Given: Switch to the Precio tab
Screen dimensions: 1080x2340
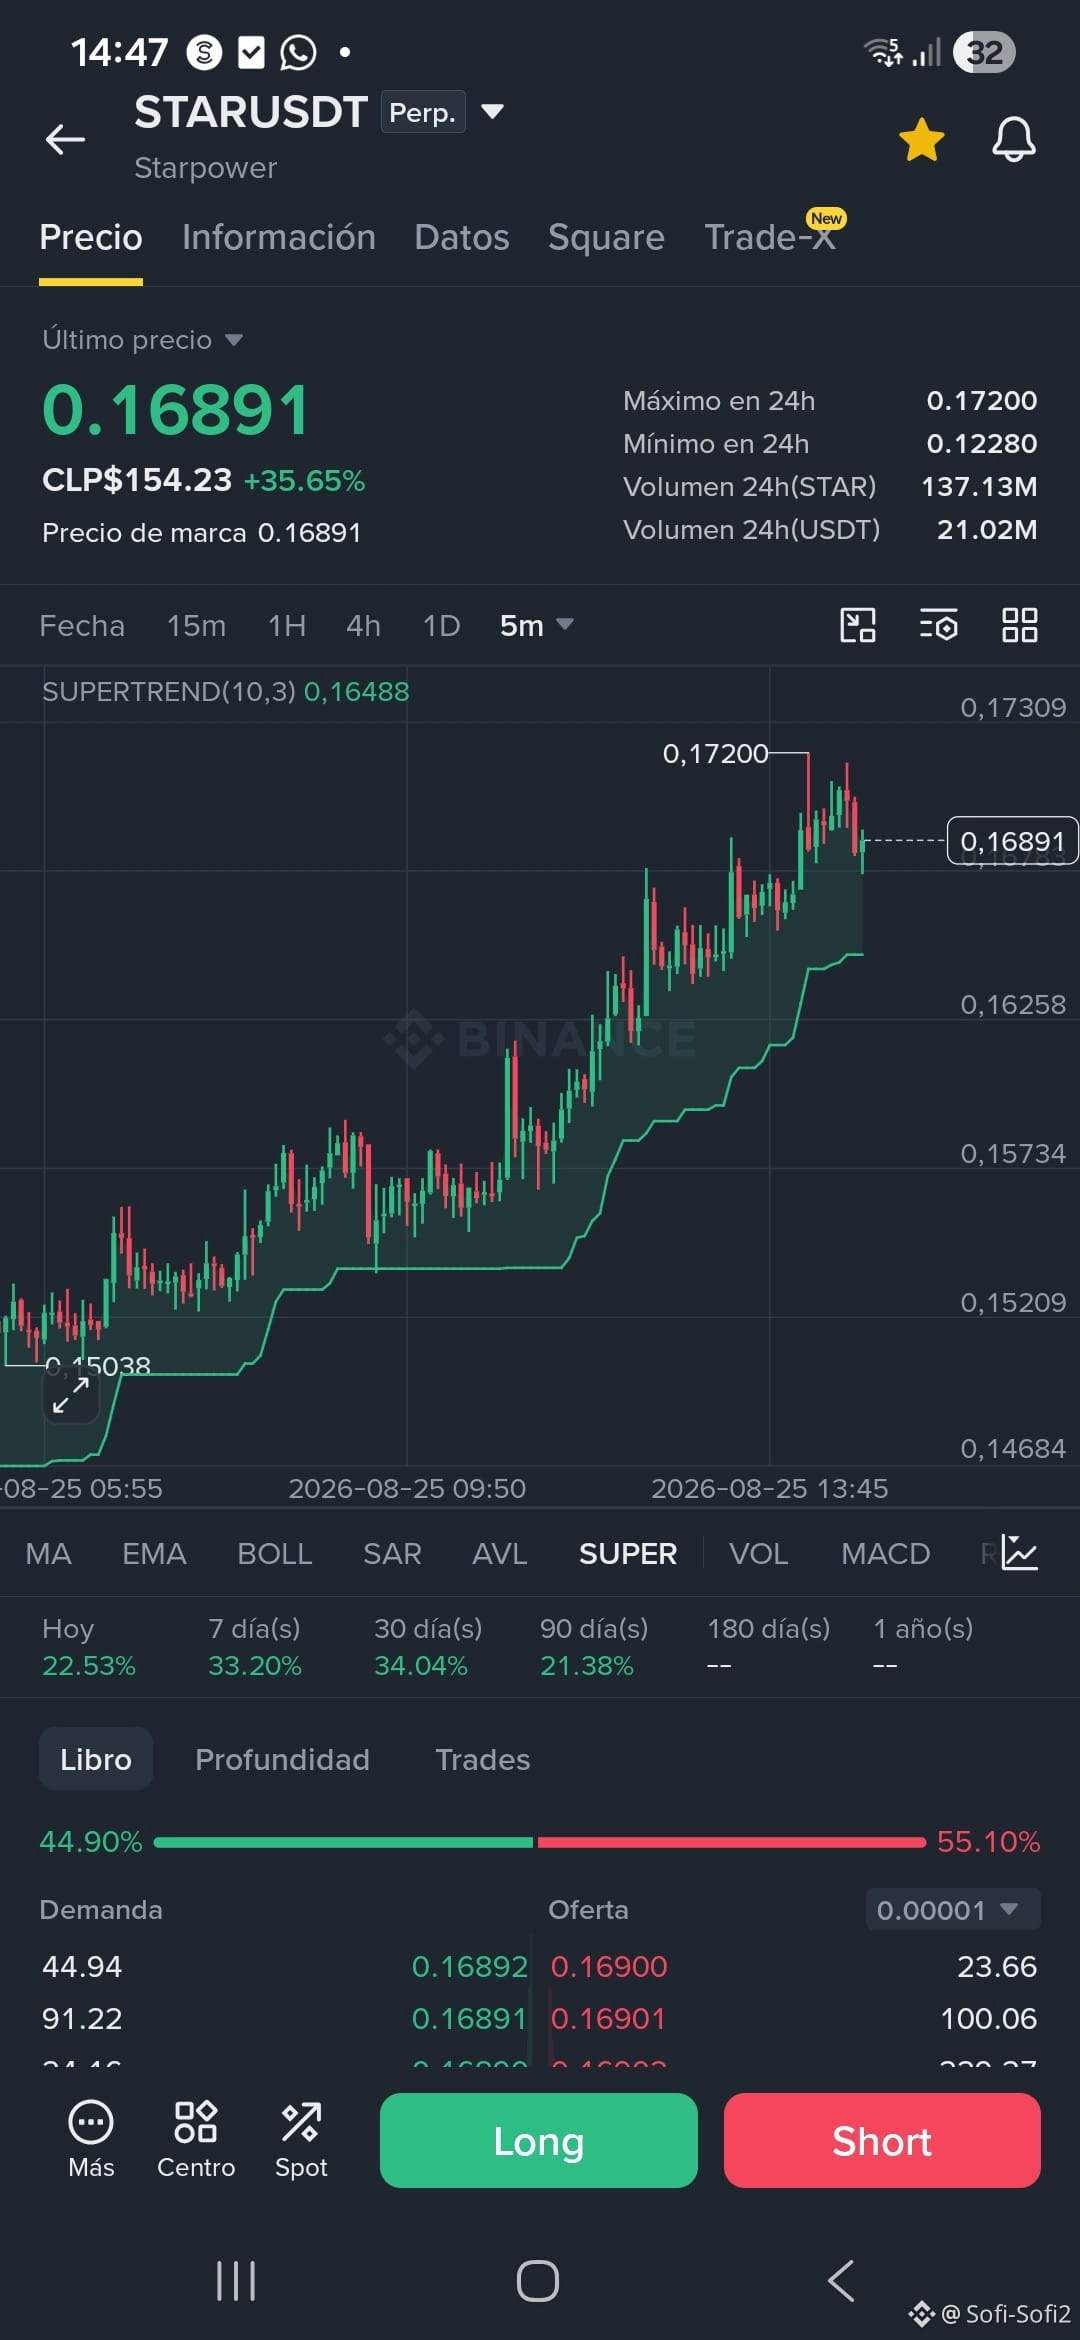Looking at the screenshot, I should tap(91, 237).
